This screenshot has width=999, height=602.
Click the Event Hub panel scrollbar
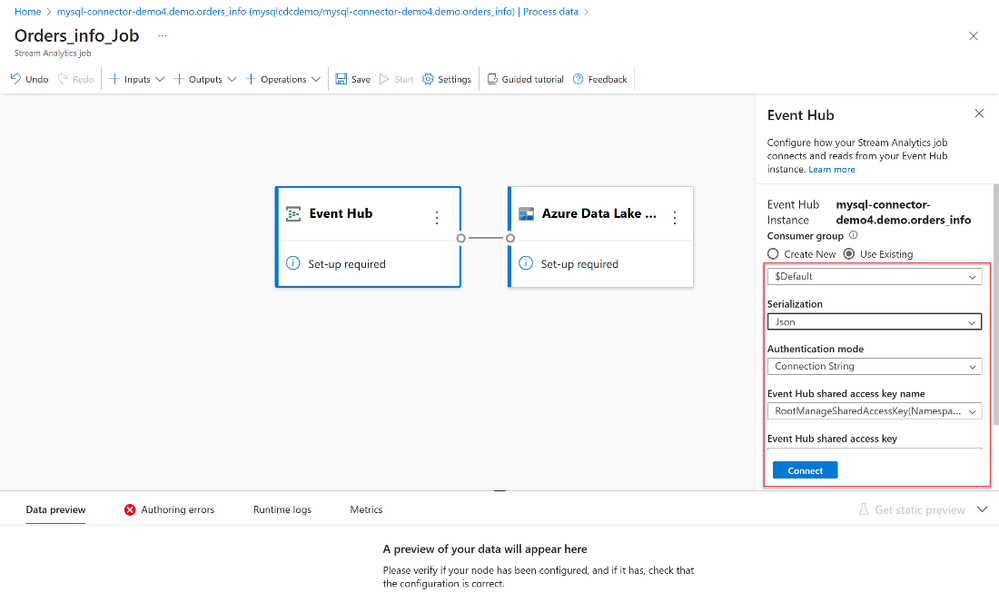(x=995, y=303)
